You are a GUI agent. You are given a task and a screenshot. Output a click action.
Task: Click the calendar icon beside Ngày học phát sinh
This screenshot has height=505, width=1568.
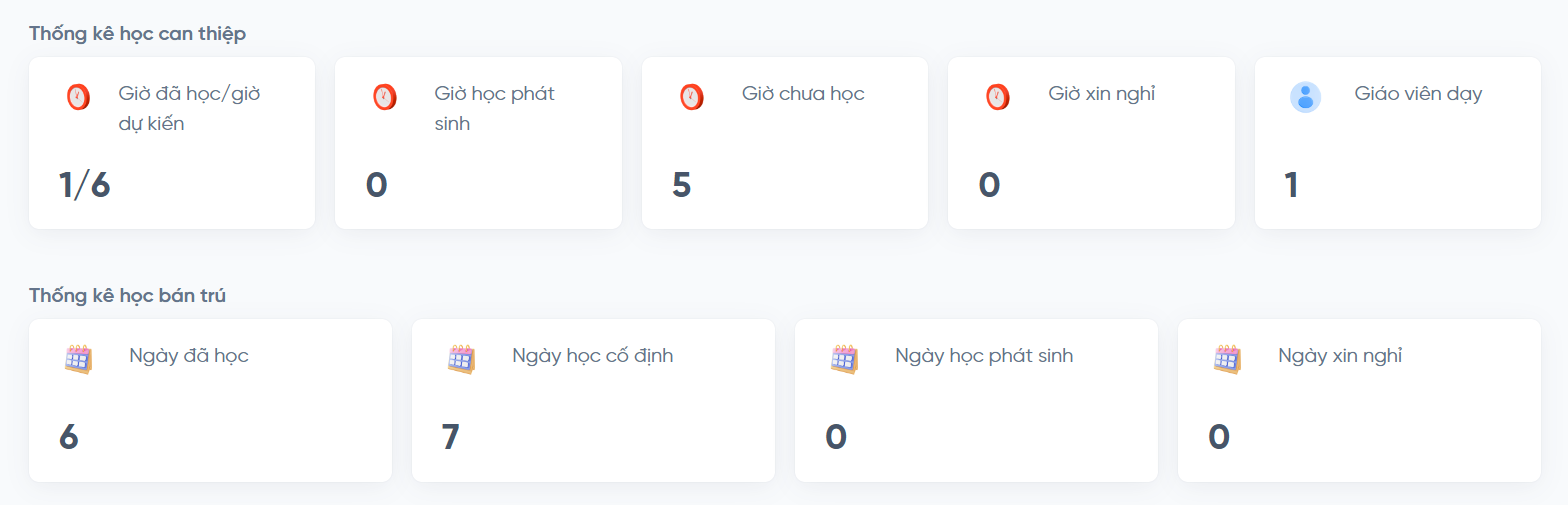845,359
